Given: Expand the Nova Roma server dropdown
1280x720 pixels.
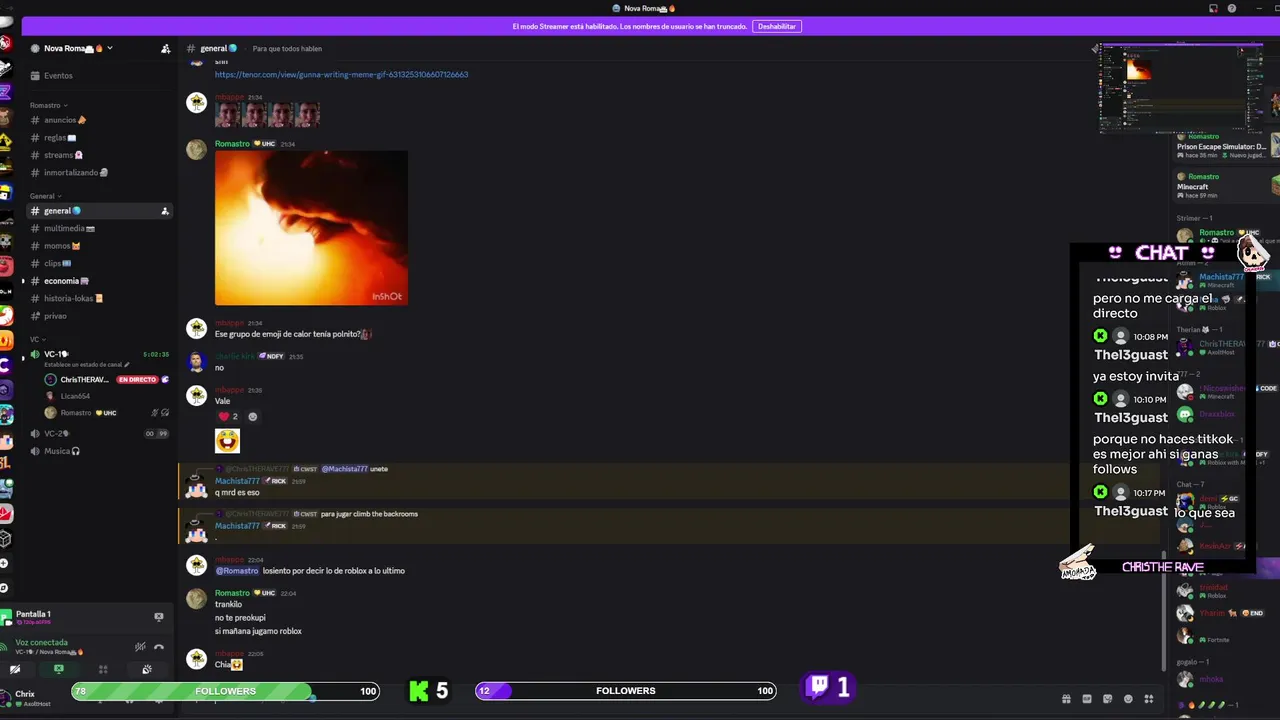Looking at the screenshot, I should 110,48.
